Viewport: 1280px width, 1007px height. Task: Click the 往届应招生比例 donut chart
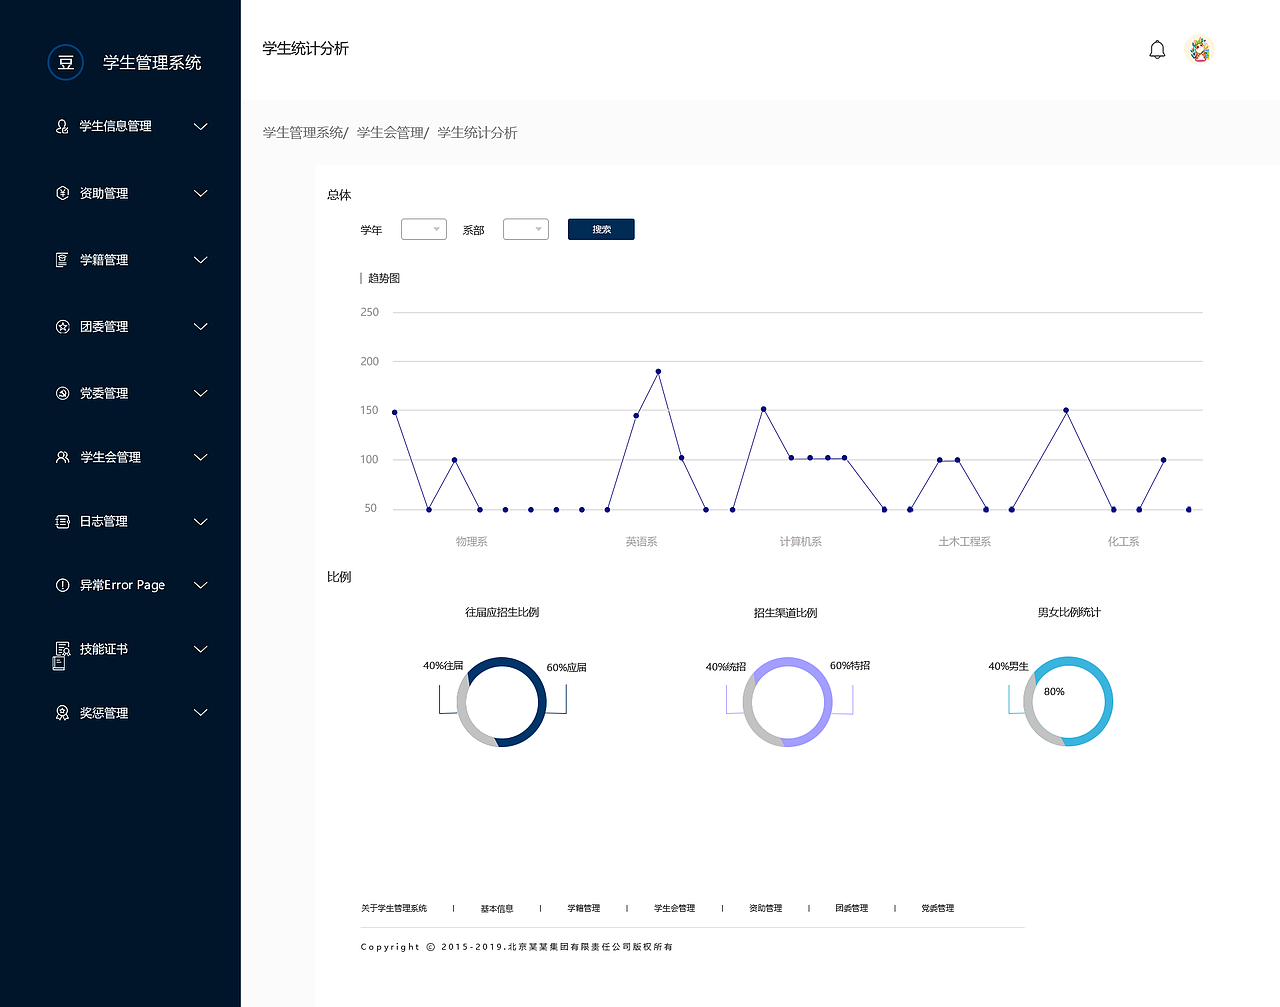click(502, 702)
